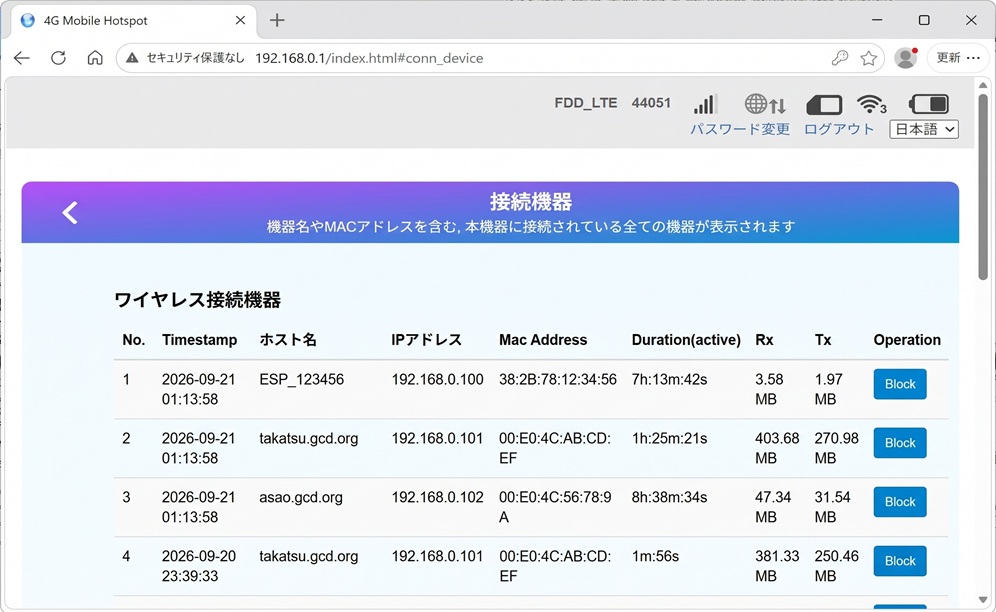Open the browser home page icon

tap(95, 58)
